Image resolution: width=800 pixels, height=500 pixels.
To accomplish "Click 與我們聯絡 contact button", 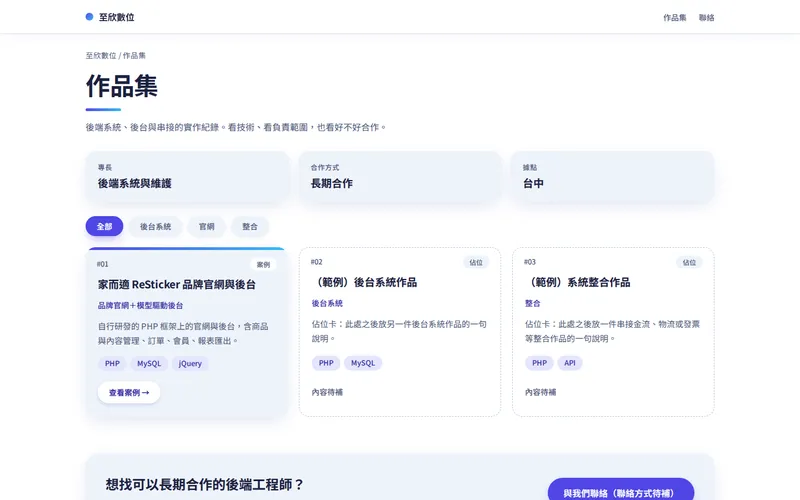I will click(621, 493).
